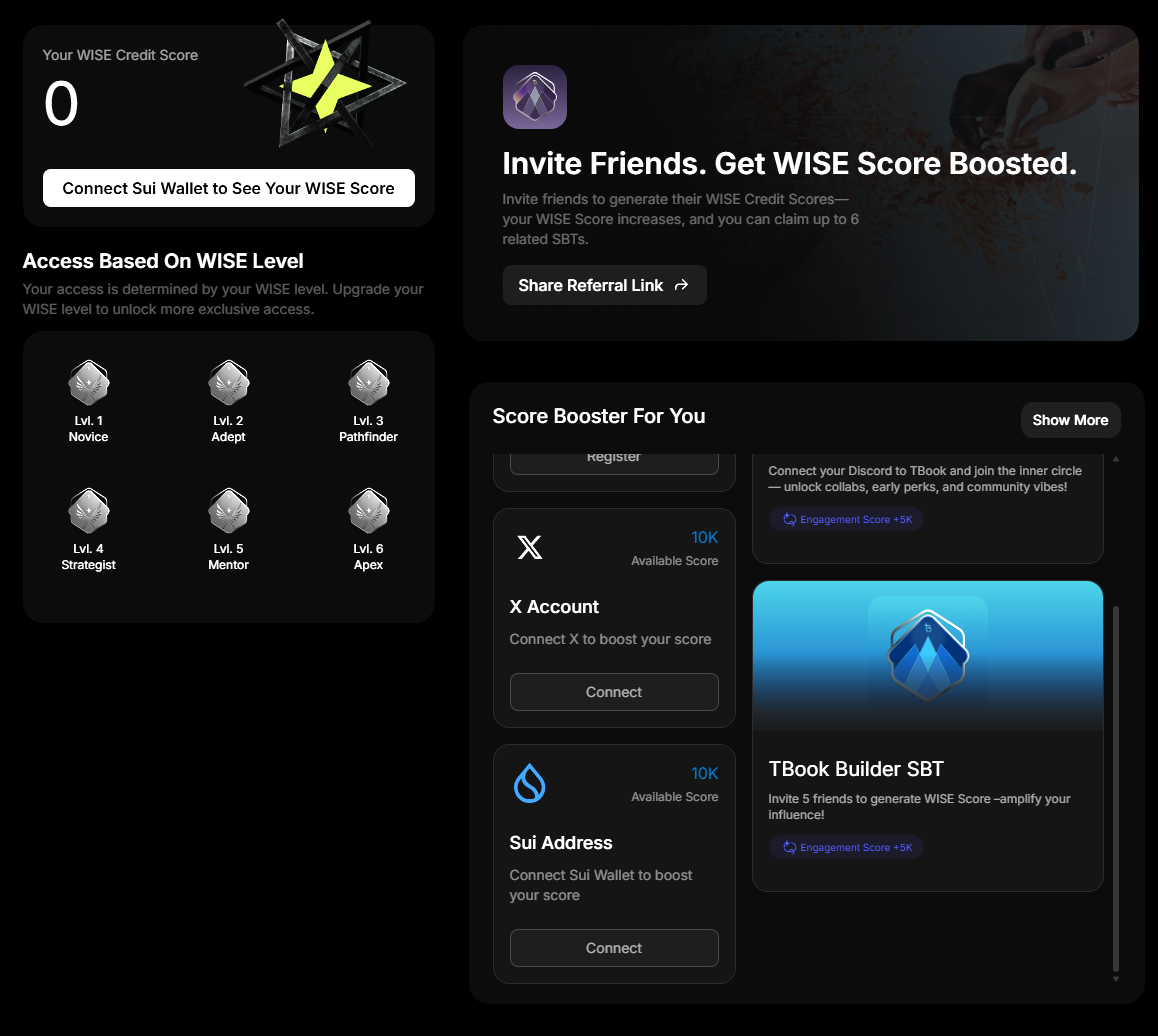Screen dimensions: 1158x1036
Task: Select the Lvl. 2 Adept badge
Action: click(228, 382)
